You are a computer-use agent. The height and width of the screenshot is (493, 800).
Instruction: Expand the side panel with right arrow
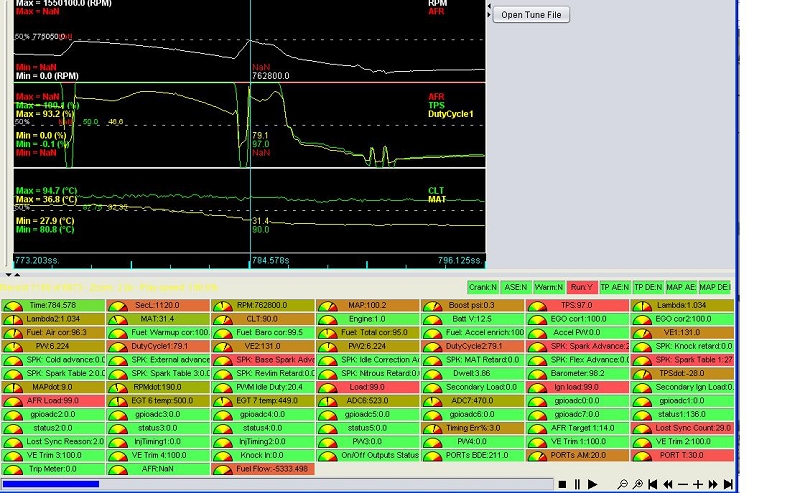pos(489,14)
